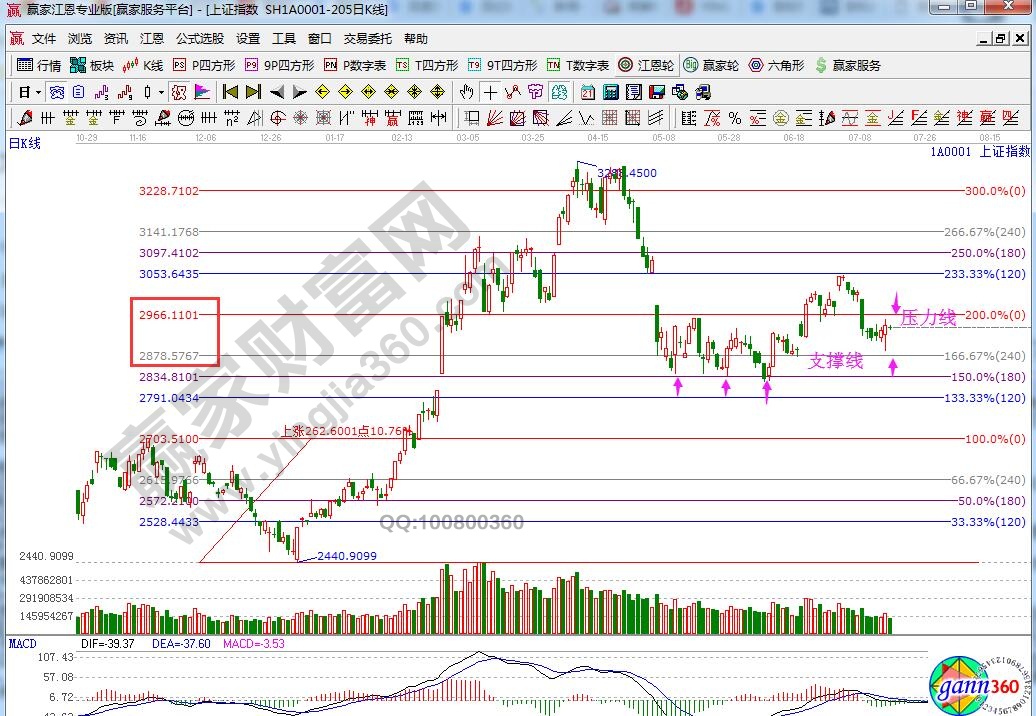The image size is (1036, 716).
Task: Open the 交易委托 menu
Action: (x=368, y=39)
